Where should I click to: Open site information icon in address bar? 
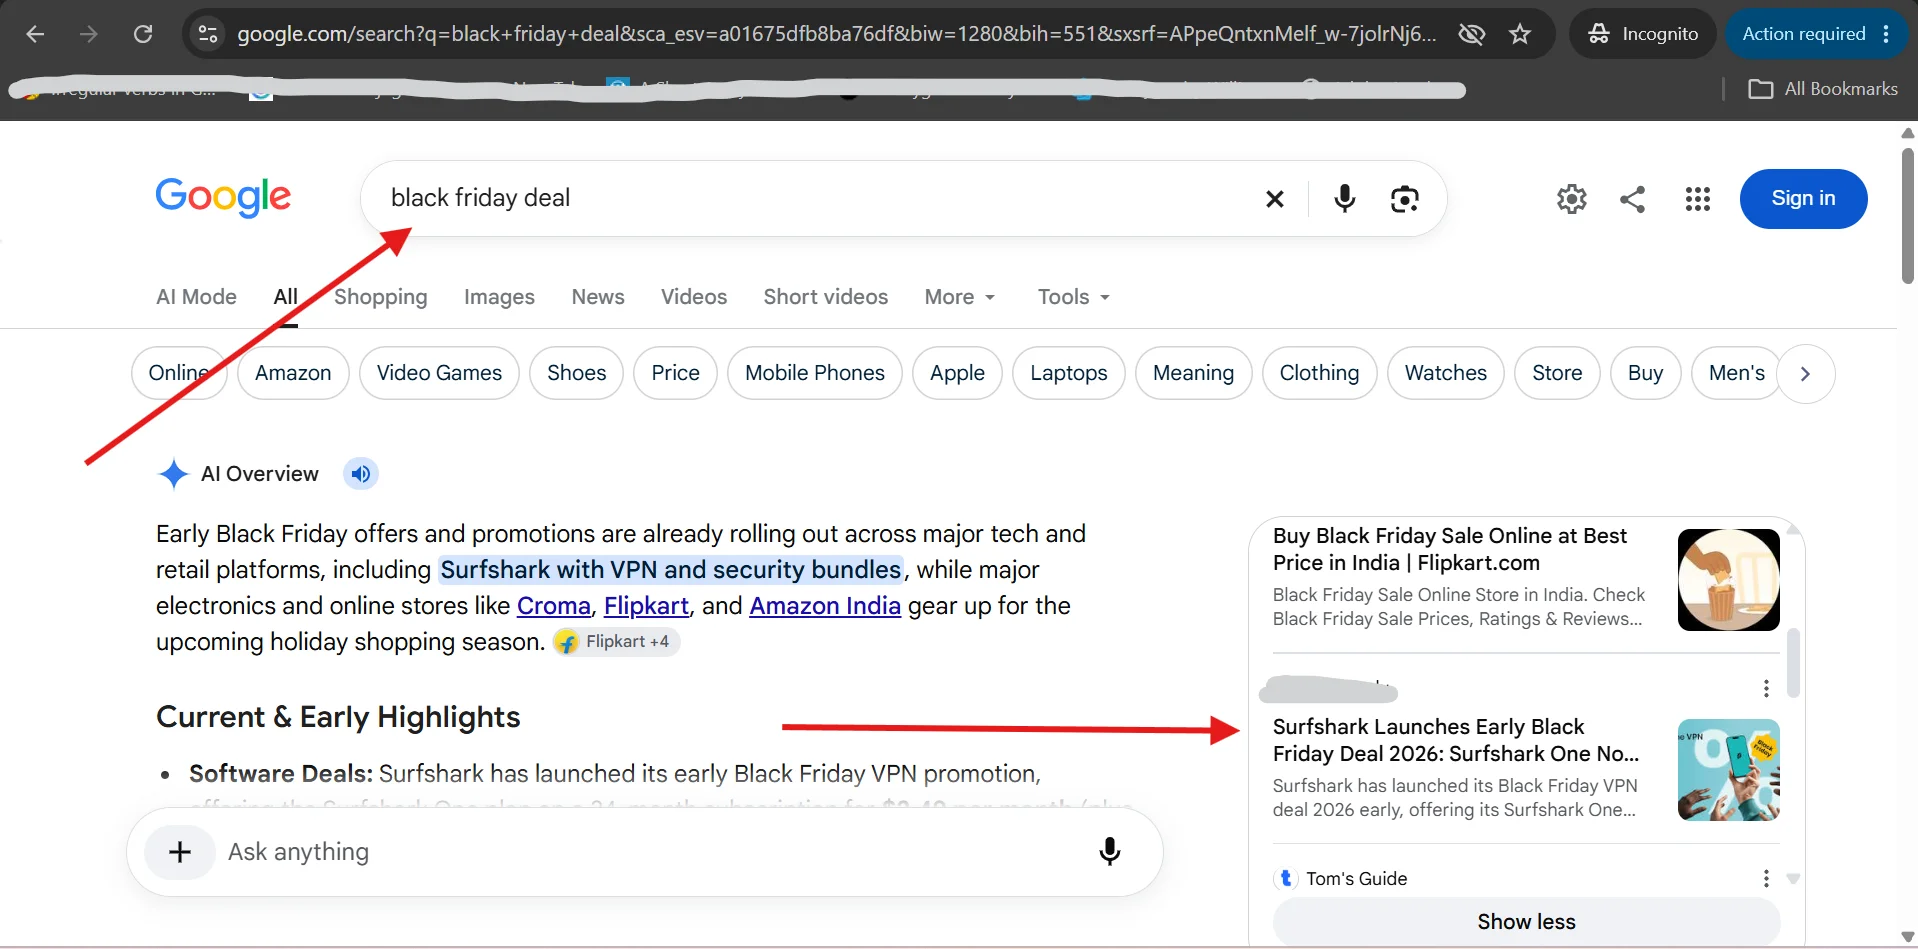click(208, 34)
